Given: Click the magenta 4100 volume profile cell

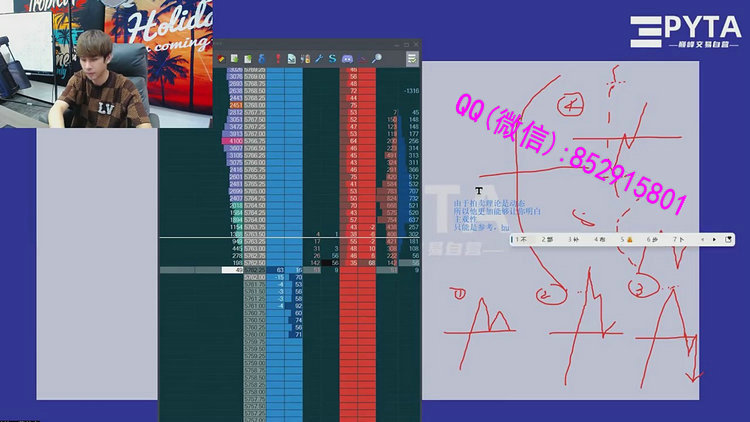Looking at the screenshot, I should [x=233, y=141].
